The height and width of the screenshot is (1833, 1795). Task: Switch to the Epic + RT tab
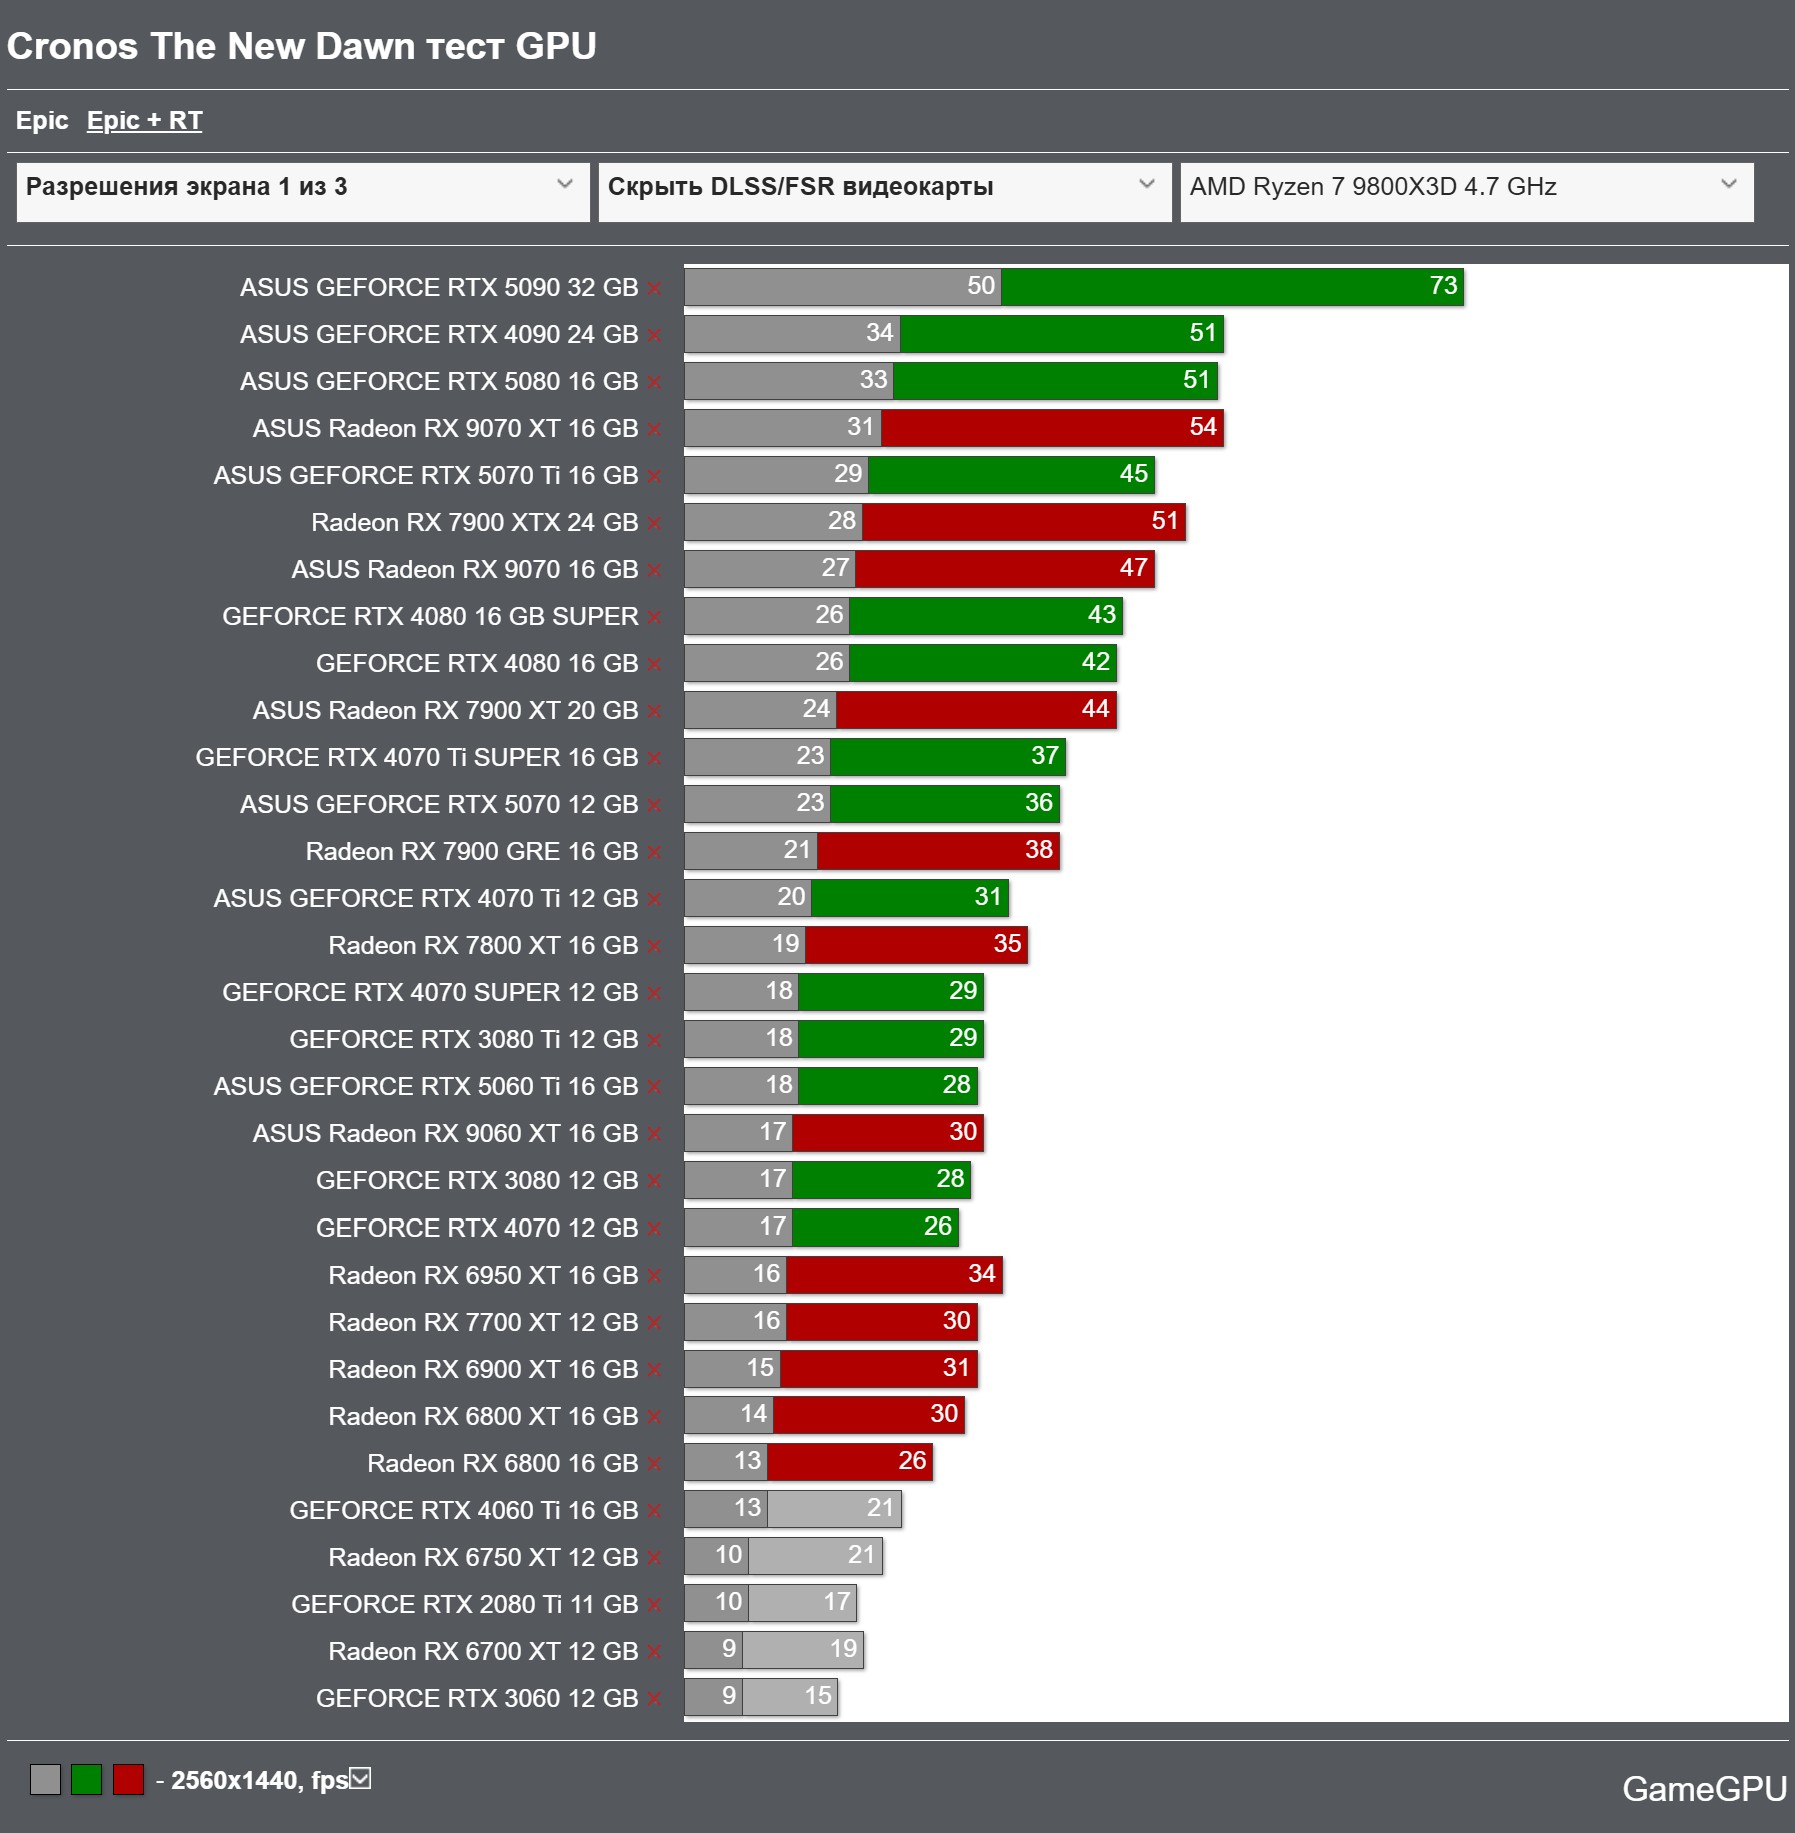(144, 121)
